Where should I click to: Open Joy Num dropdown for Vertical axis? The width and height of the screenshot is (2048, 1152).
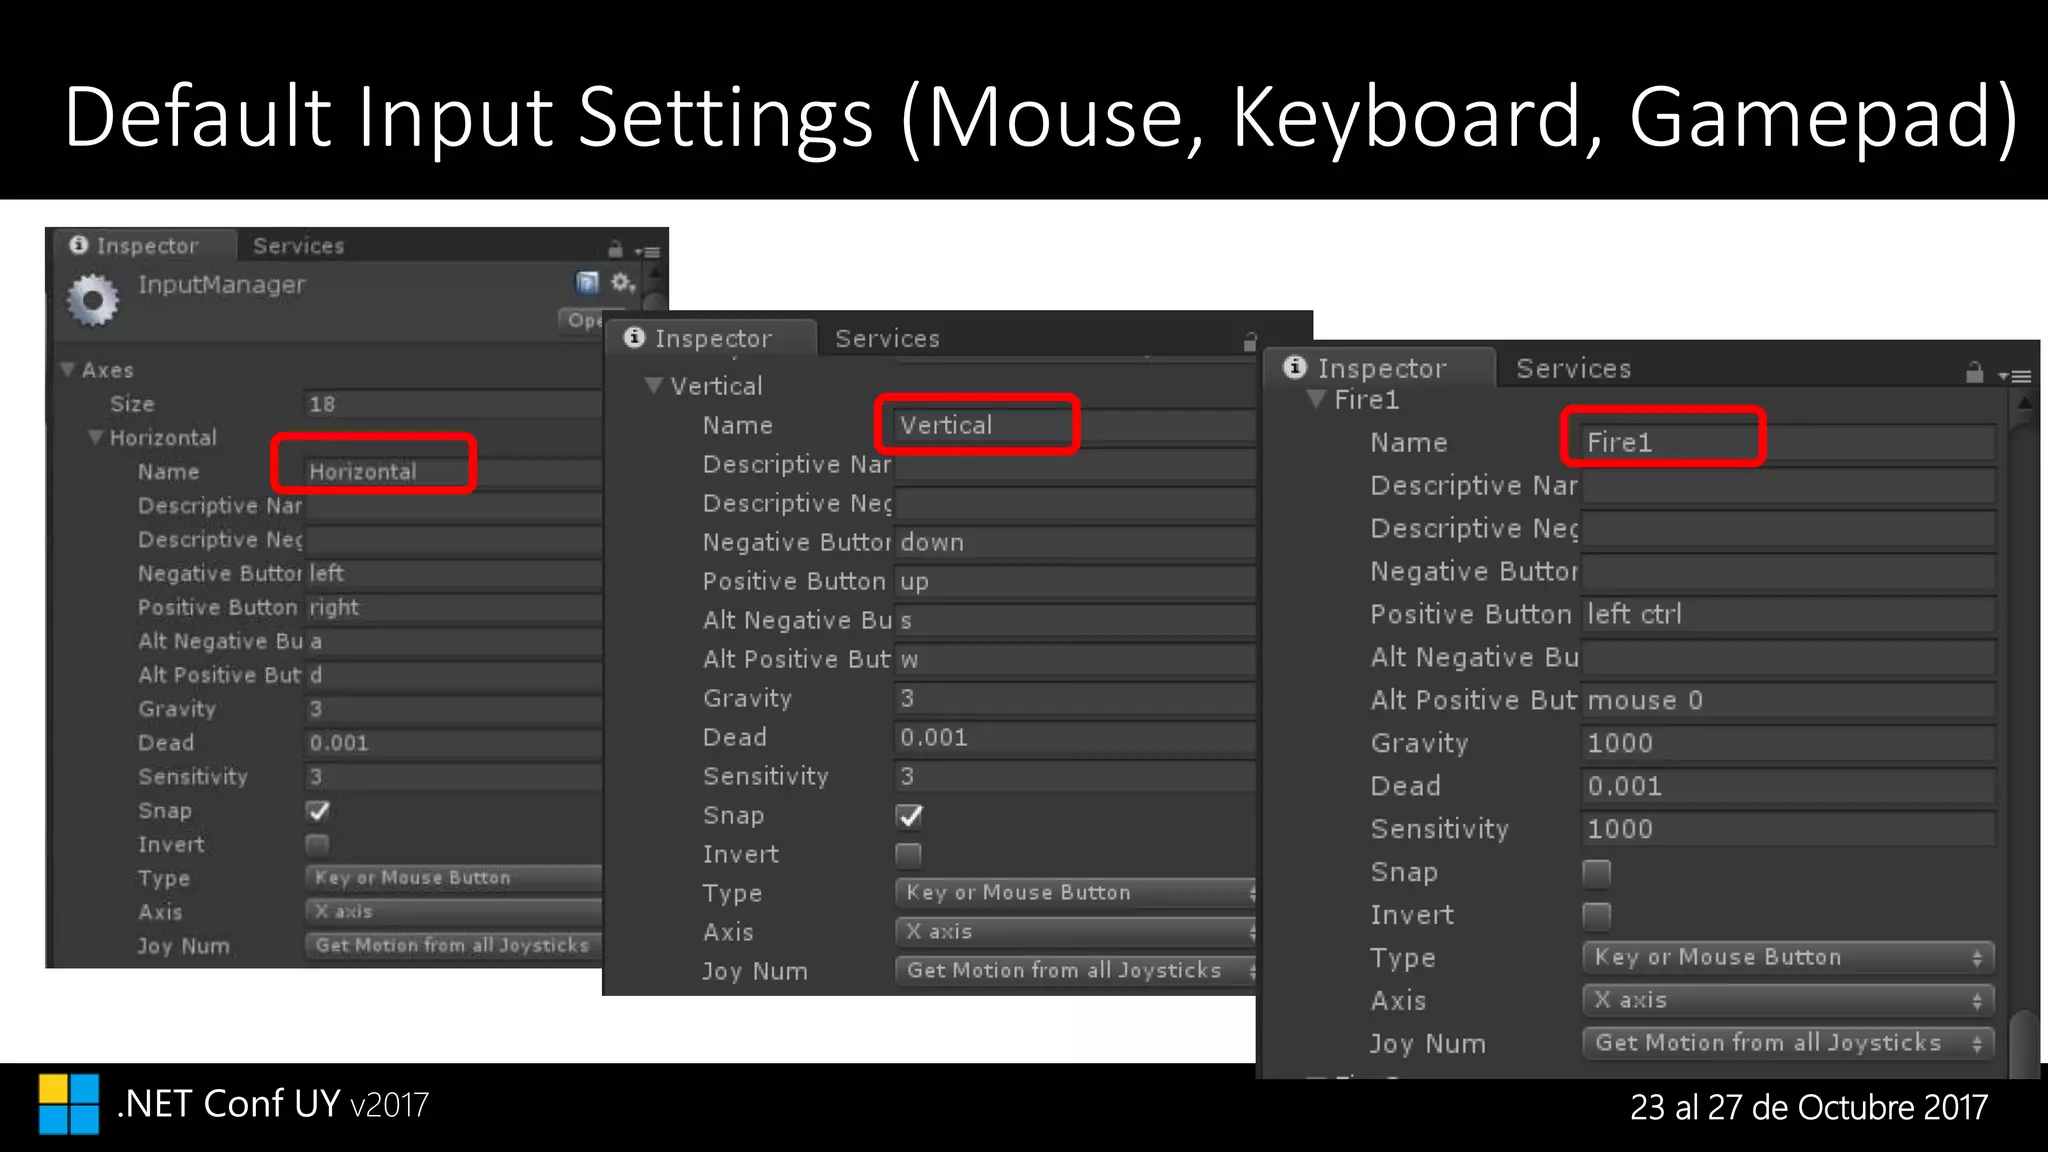point(1076,971)
